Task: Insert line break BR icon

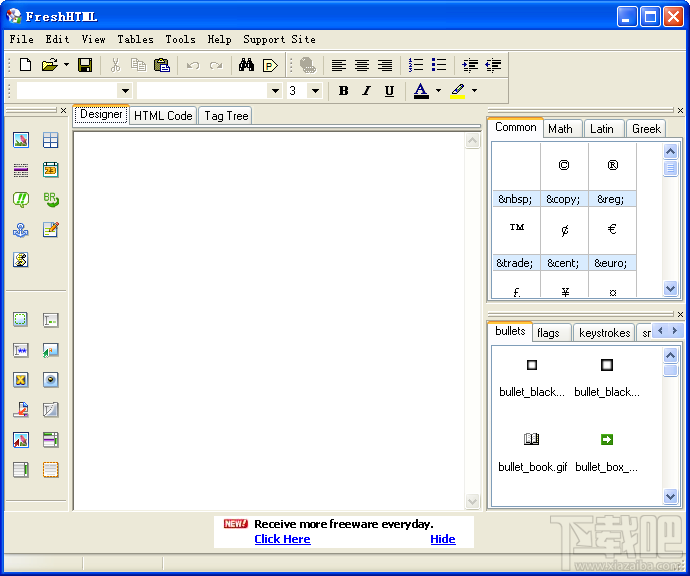Action: click(51, 200)
